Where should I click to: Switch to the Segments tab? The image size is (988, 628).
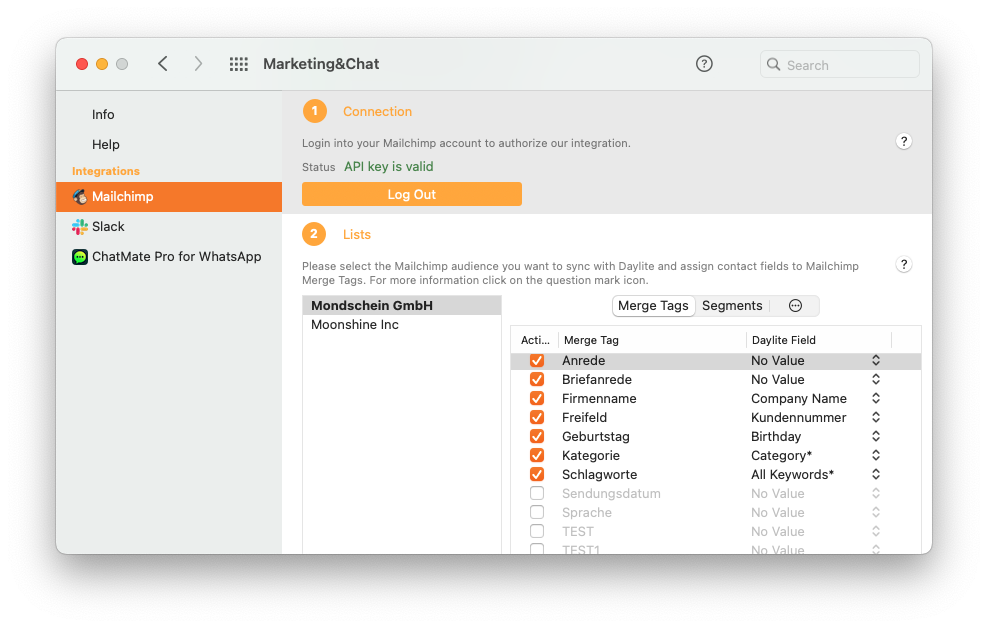pos(732,305)
